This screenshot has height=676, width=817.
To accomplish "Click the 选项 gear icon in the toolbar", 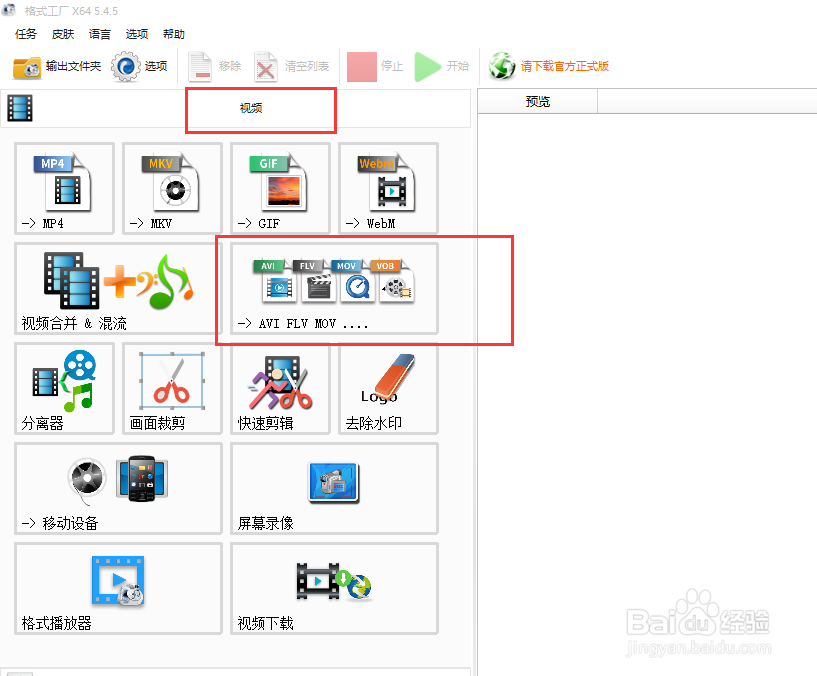I will [x=126, y=66].
